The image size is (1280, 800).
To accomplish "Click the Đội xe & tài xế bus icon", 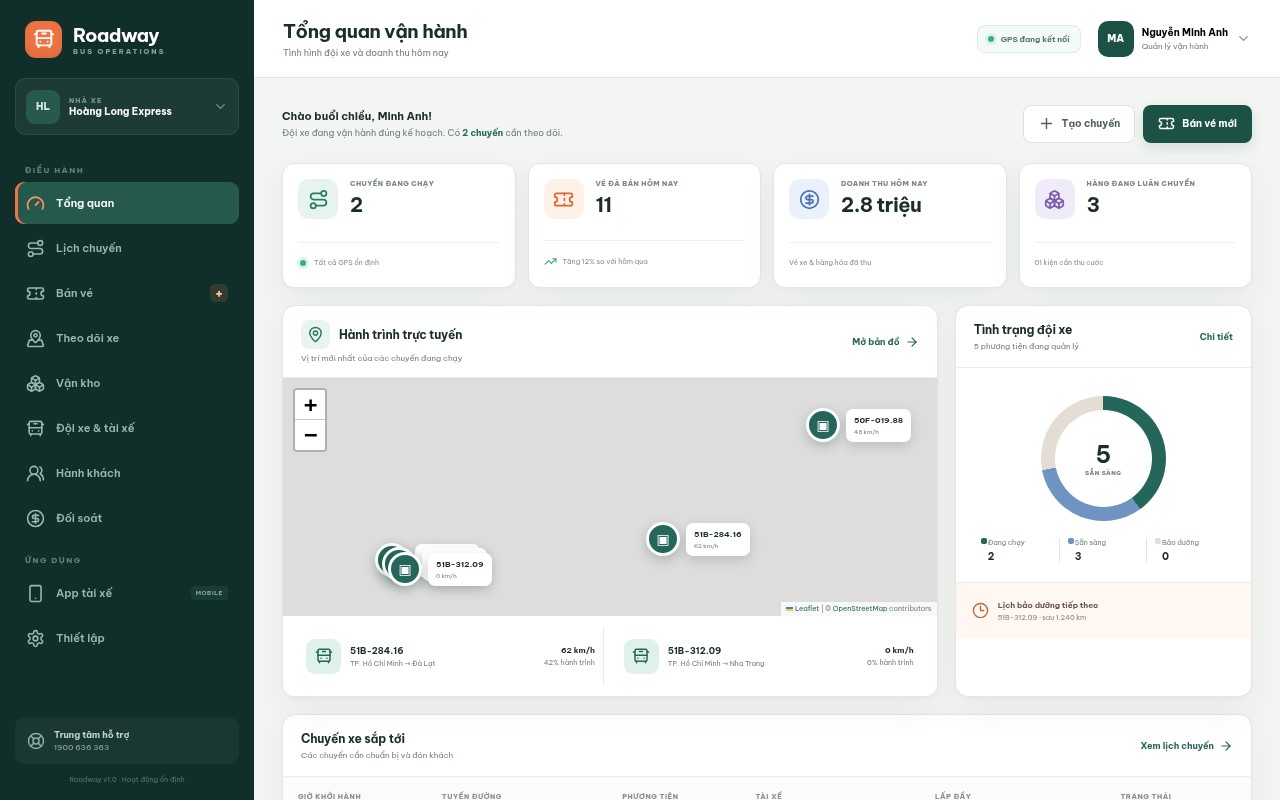I will coord(36,428).
